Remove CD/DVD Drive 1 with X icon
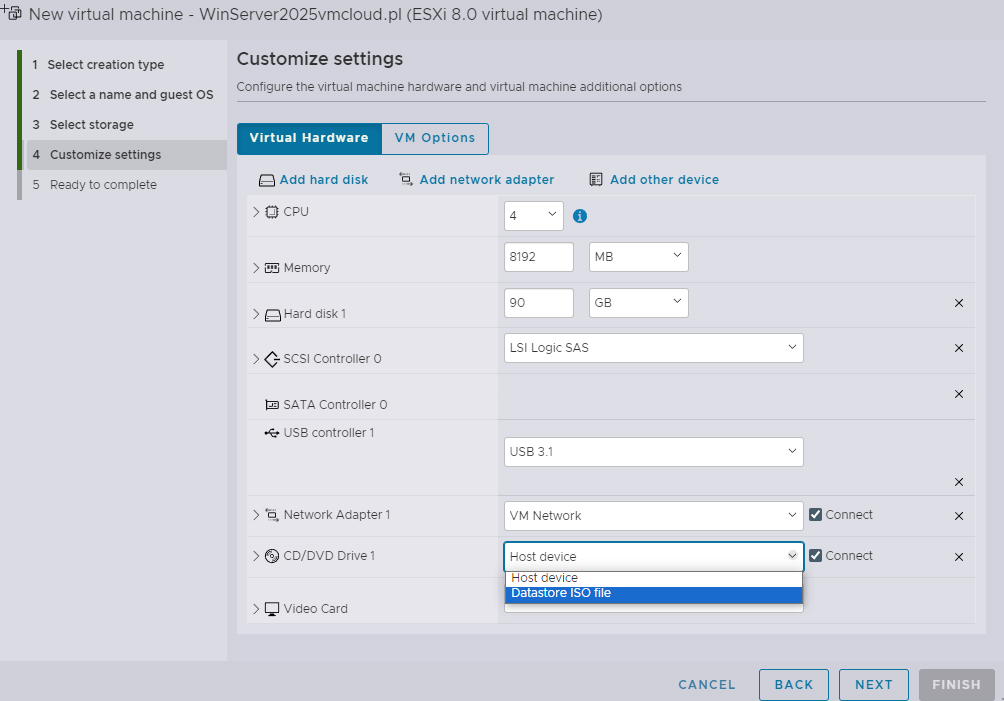This screenshot has width=1004, height=701. [x=958, y=557]
